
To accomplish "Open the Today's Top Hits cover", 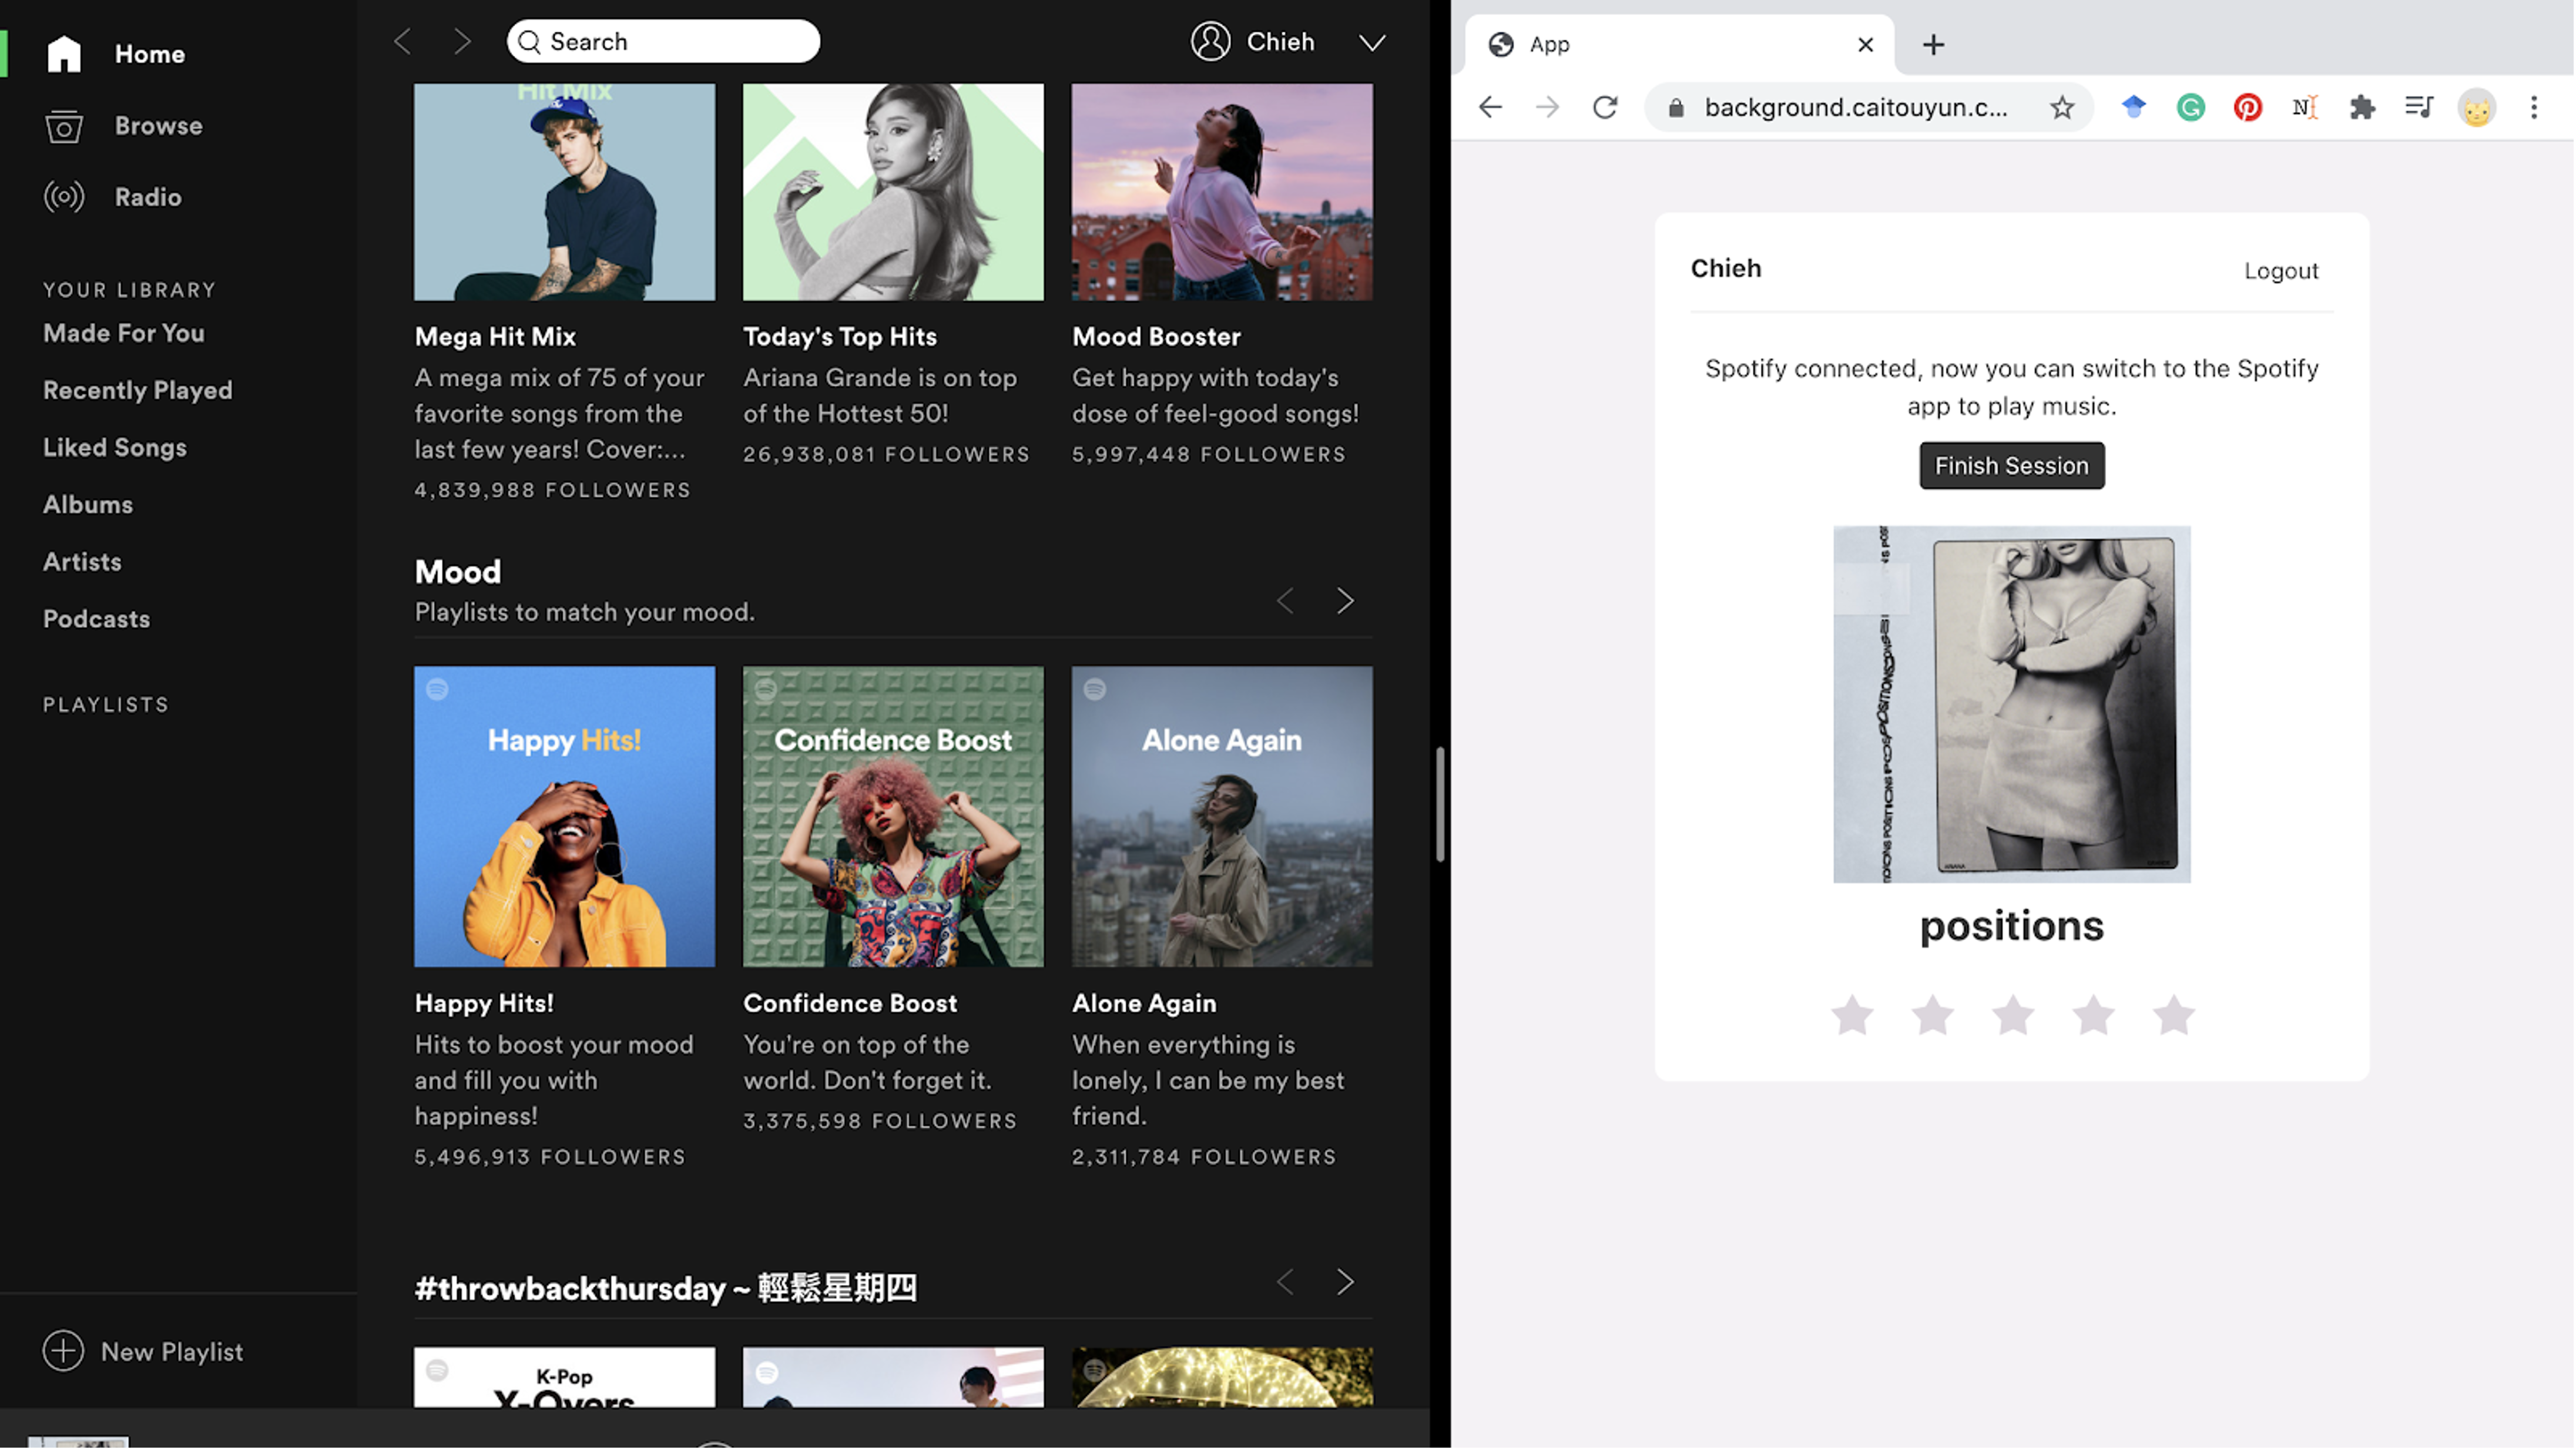I will 893,192.
